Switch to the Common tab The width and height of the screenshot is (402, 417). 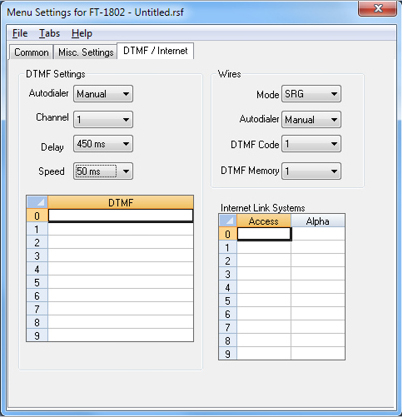pos(31,52)
